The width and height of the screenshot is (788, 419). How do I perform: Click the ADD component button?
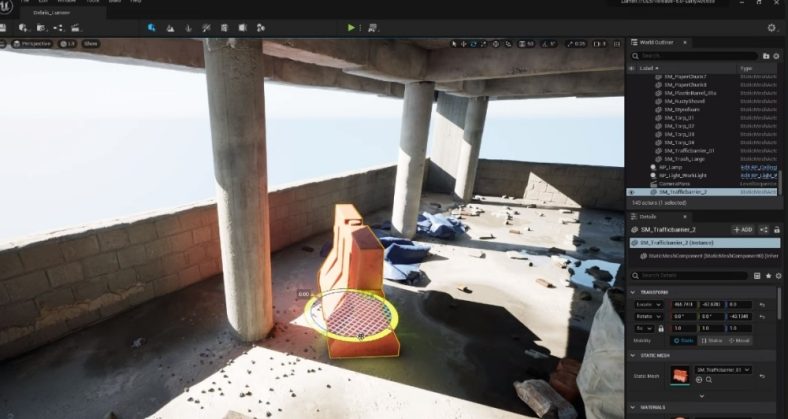743,230
